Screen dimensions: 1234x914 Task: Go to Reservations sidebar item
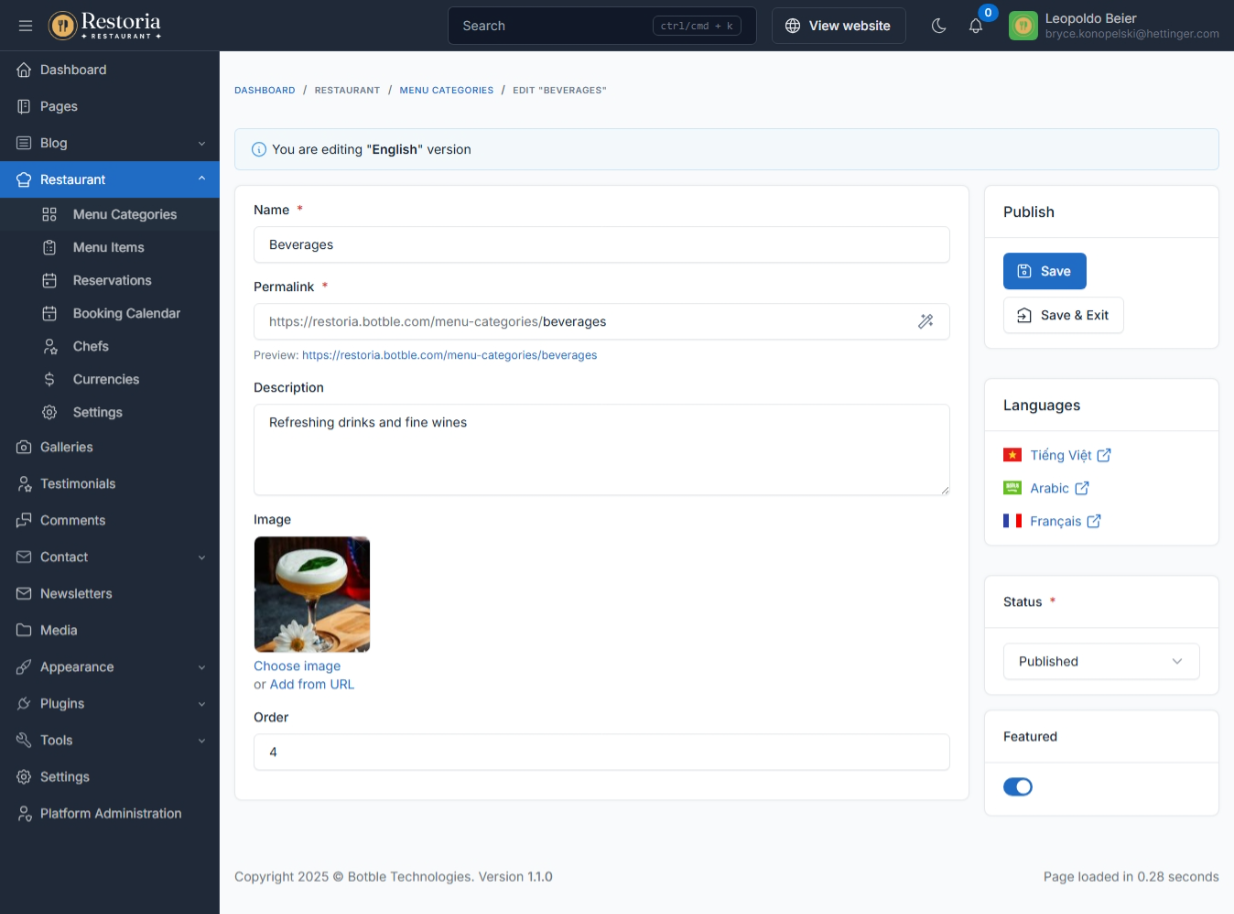112,280
